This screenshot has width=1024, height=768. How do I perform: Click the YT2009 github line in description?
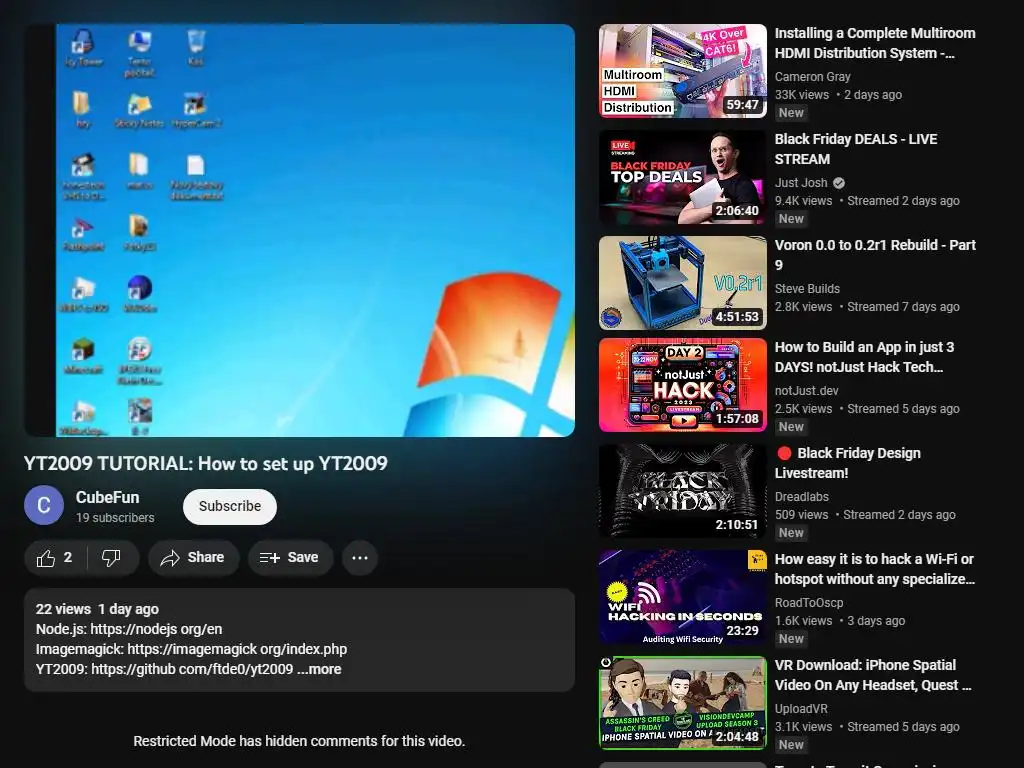coord(165,669)
